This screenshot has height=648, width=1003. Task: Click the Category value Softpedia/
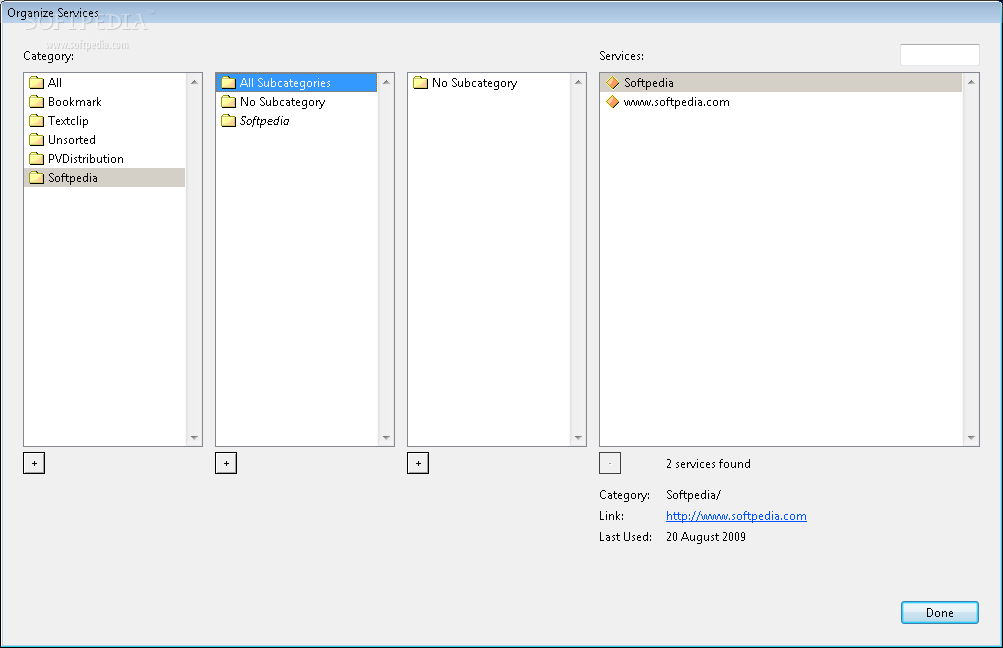(693, 494)
